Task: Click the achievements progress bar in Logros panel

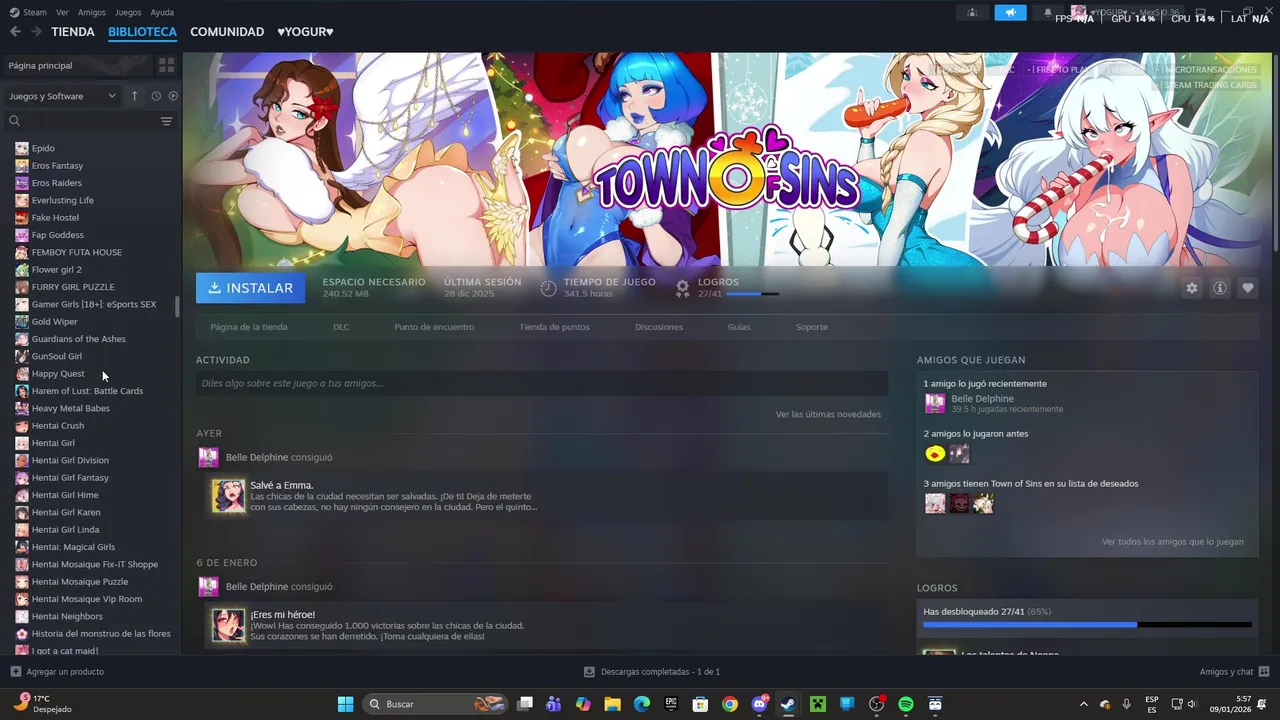Action: tap(1087, 625)
